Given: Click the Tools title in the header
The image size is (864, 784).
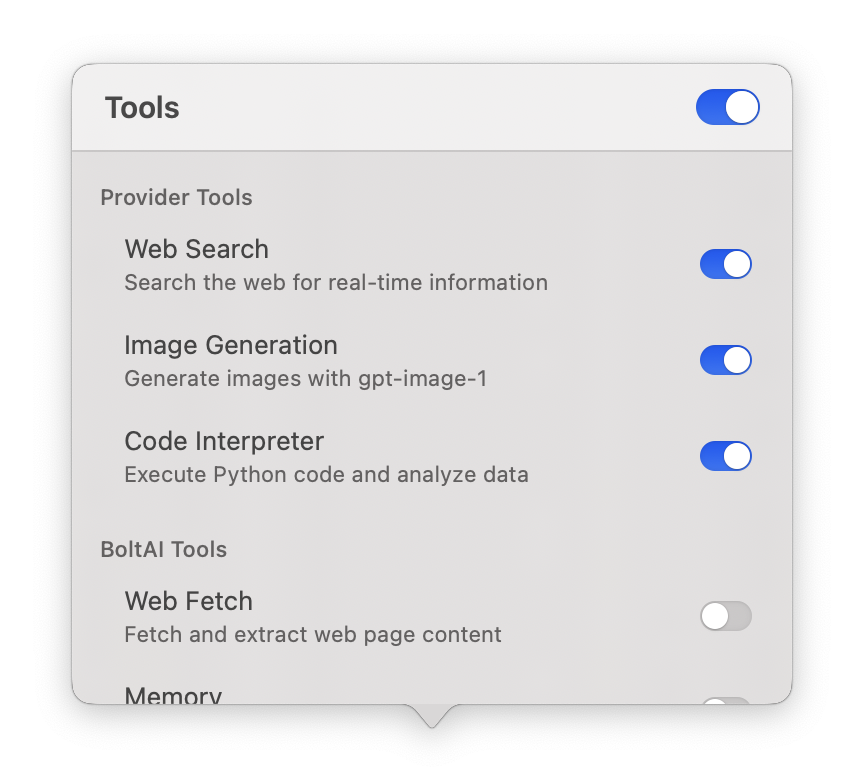Looking at the screenshot, I should 142,108.
